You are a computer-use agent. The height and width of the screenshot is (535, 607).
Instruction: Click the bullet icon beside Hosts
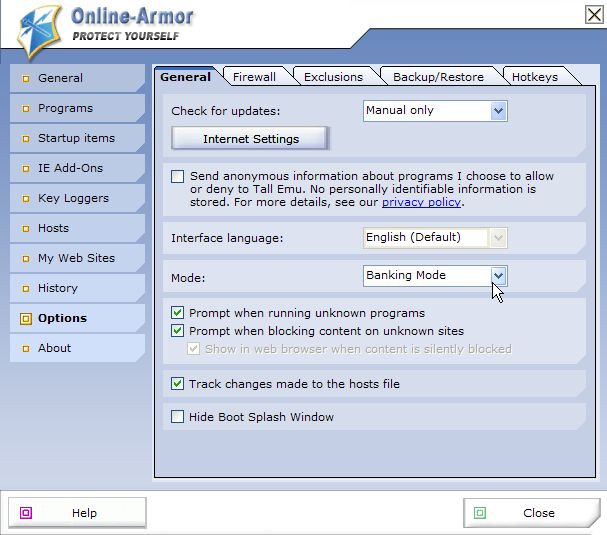tap(26, 229)
